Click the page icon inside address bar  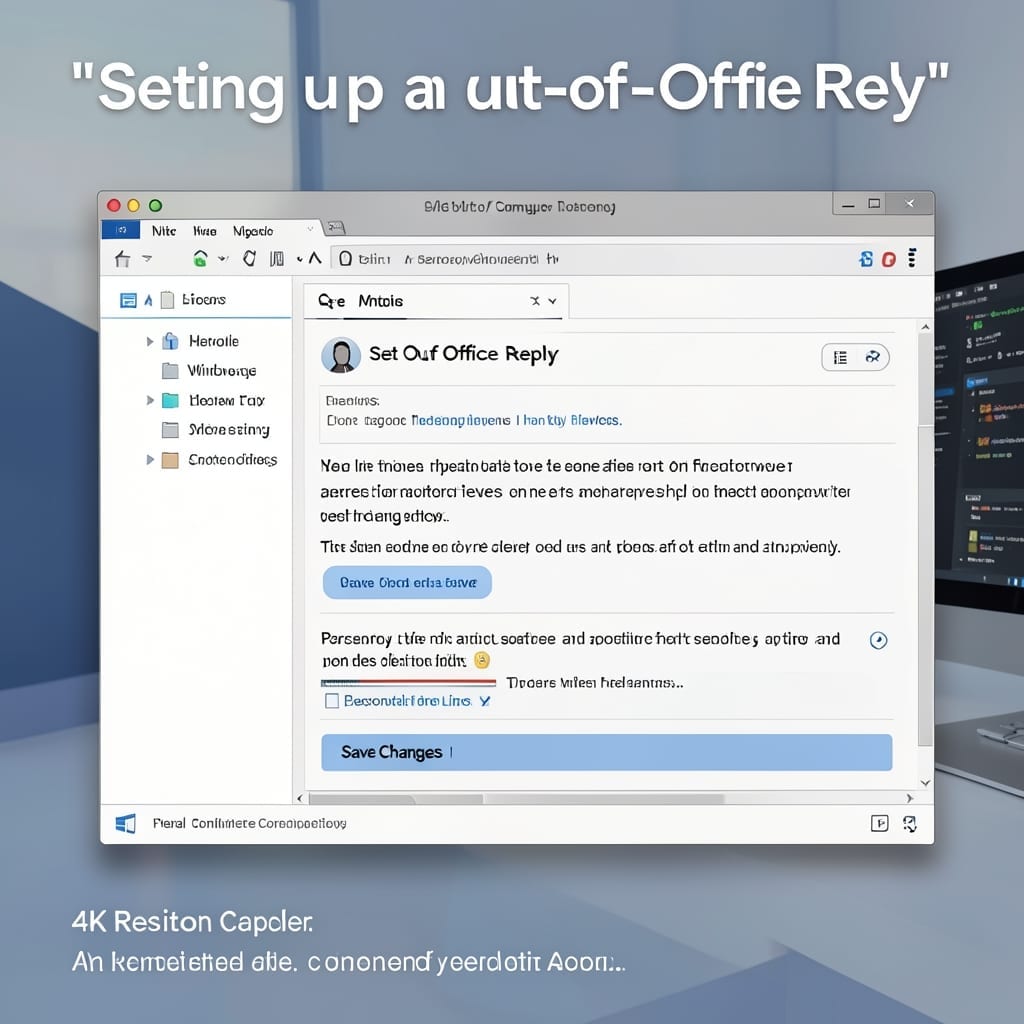[x=345, y=259]
